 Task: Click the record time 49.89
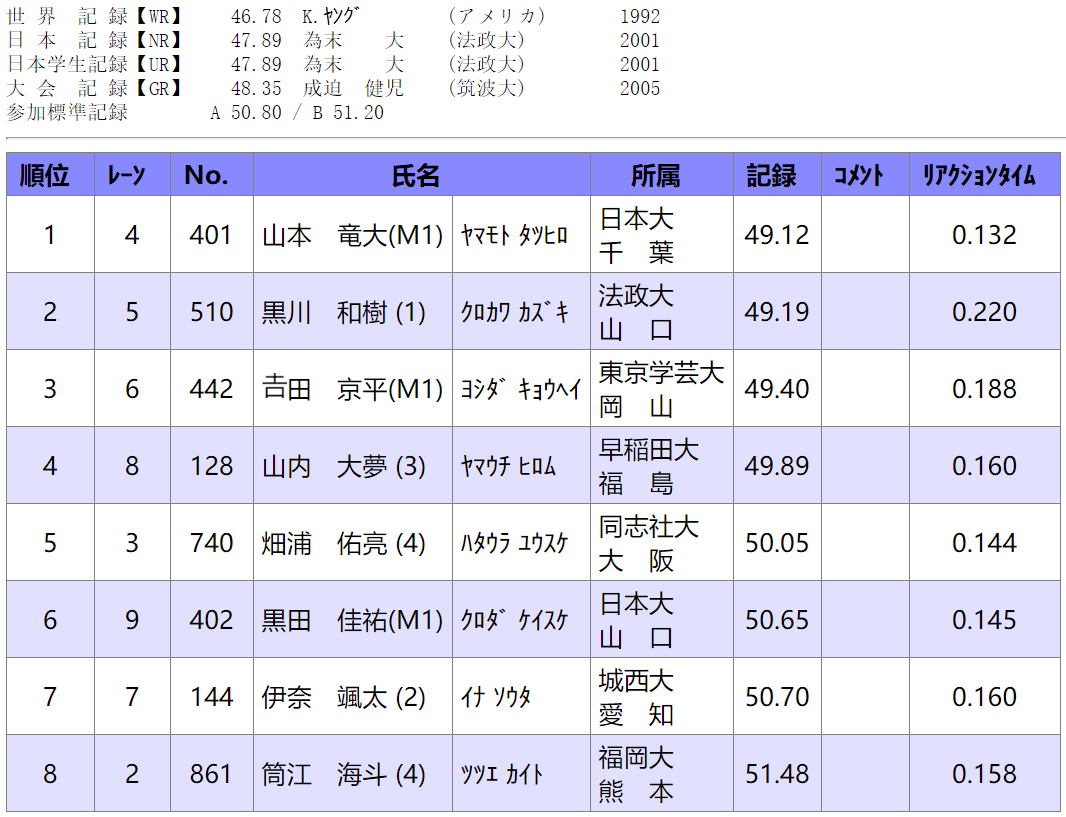pos(777,466)
